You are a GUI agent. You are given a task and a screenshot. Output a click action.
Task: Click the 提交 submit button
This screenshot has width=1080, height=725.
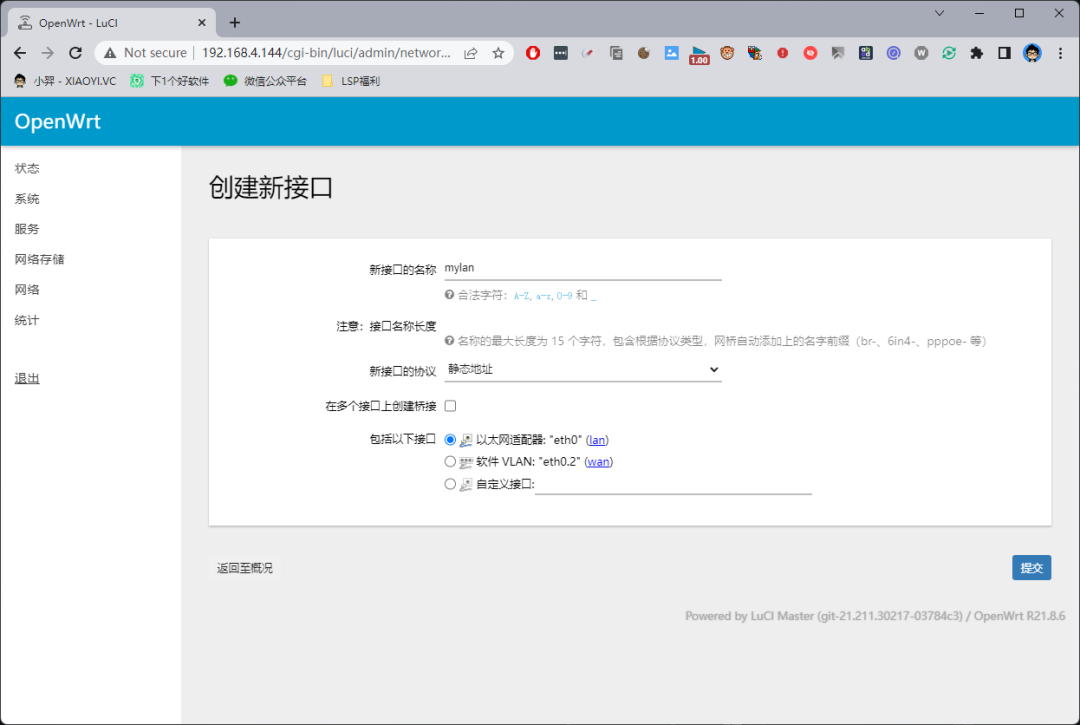pos(1031,568)
